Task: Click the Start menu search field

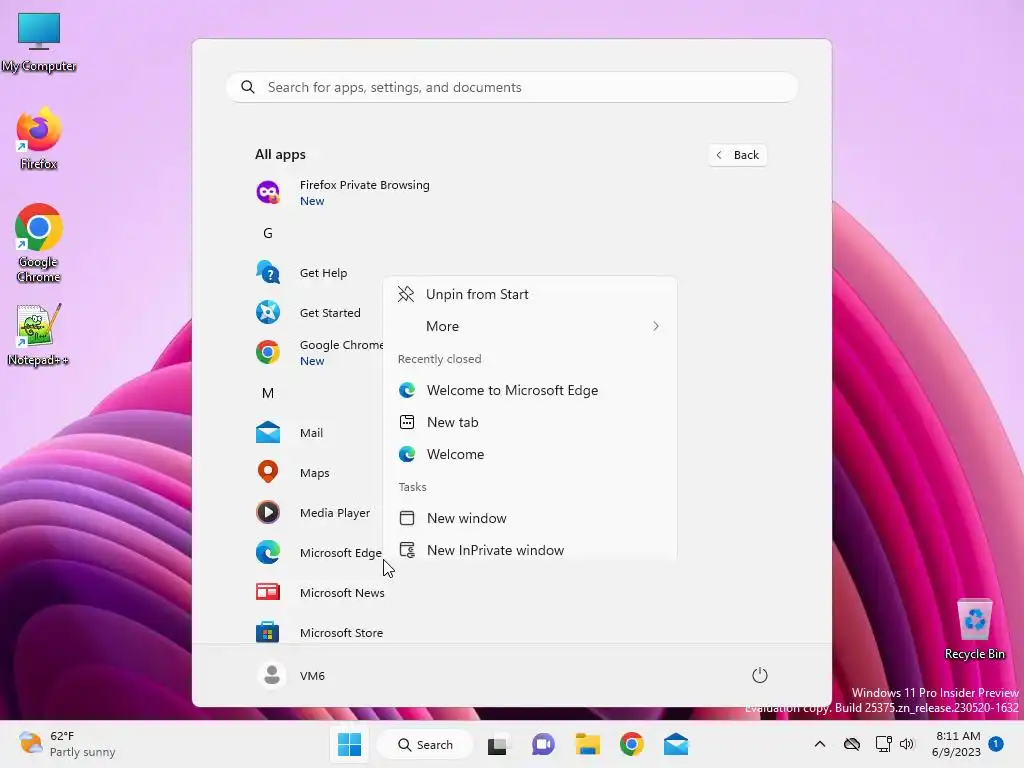Action: (x=512, y=88)
